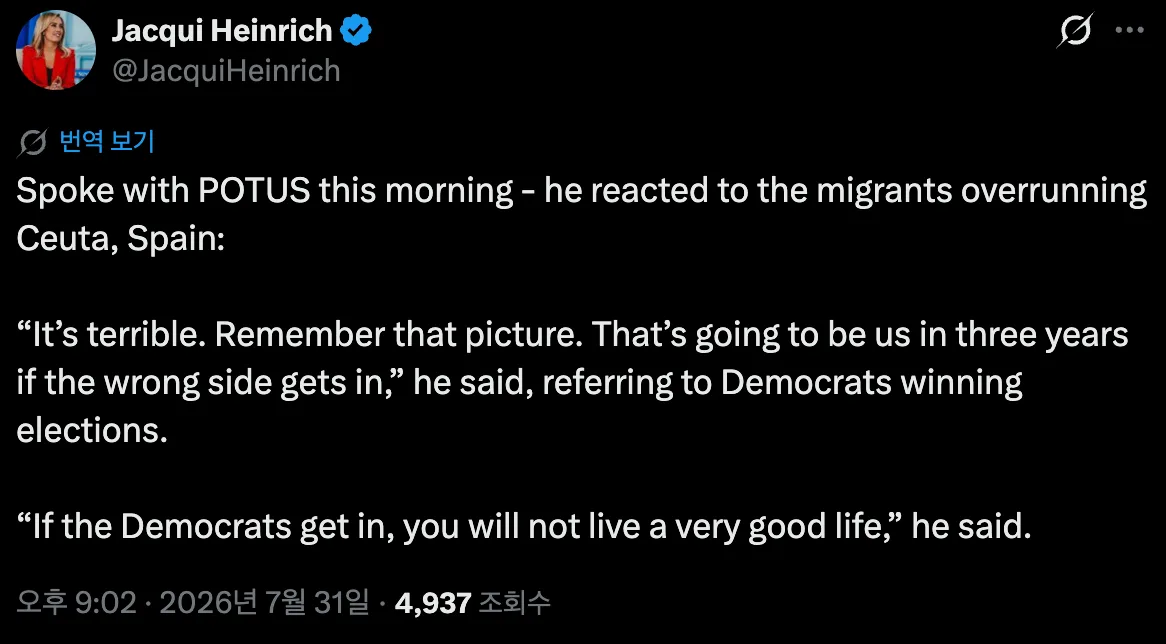Open the Jacqui Heinrich display name link
1166x644 pixels.
tap(222, 31)
